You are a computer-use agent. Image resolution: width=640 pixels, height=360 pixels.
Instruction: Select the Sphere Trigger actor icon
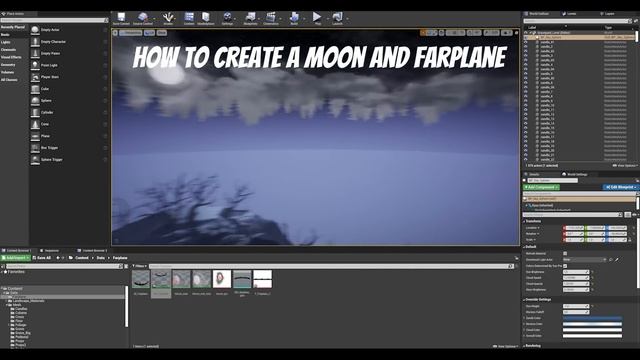tap(35, 160)
